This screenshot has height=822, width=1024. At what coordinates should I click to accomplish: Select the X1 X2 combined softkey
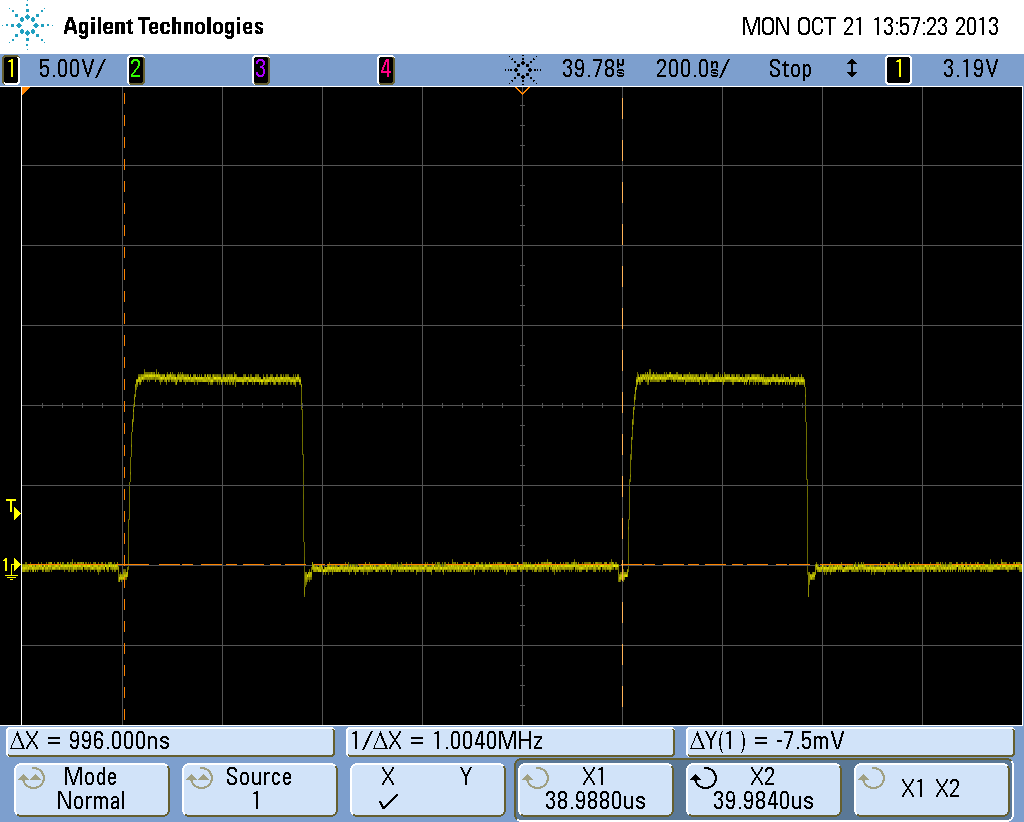(x=931, y=789)
